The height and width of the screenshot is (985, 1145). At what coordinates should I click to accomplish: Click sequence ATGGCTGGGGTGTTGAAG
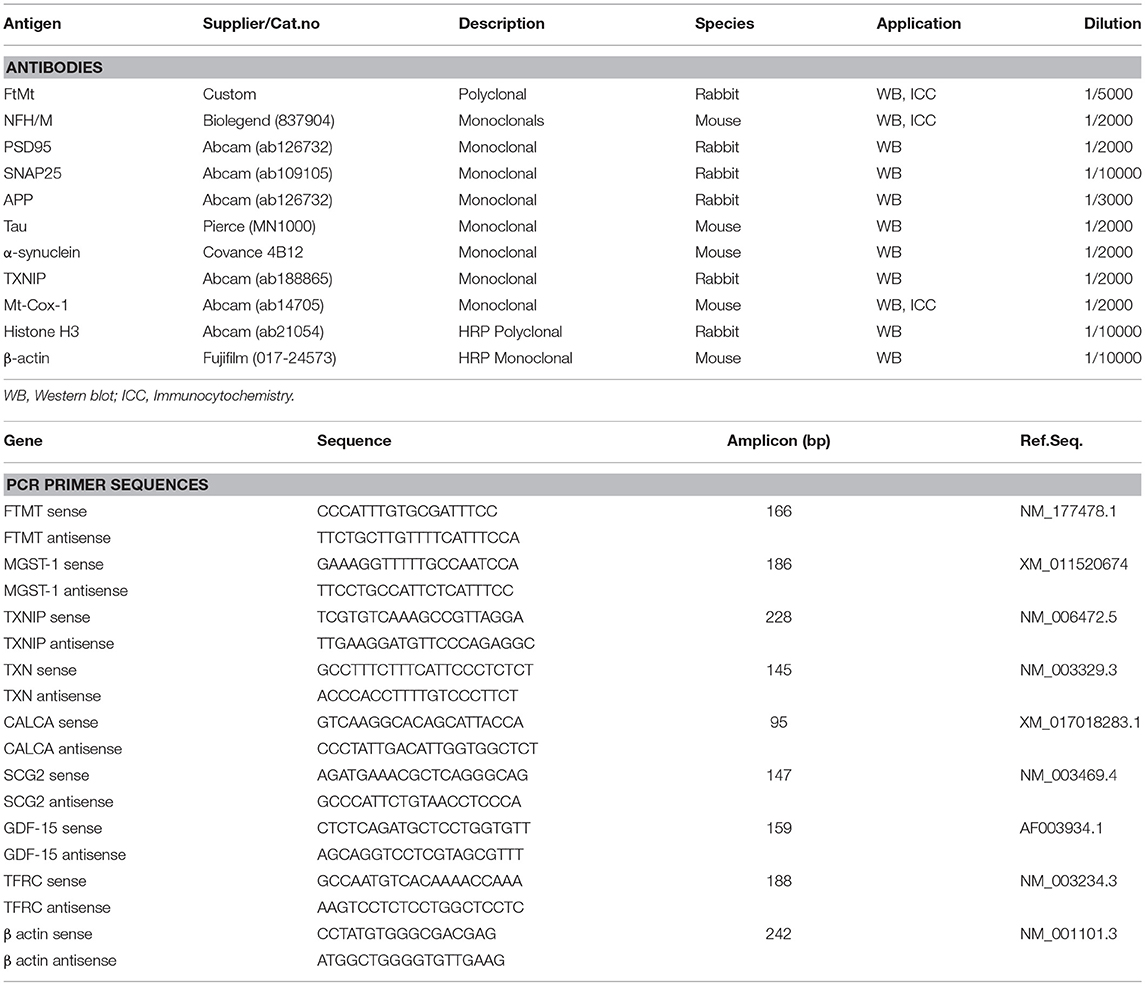tap(410, 960)
